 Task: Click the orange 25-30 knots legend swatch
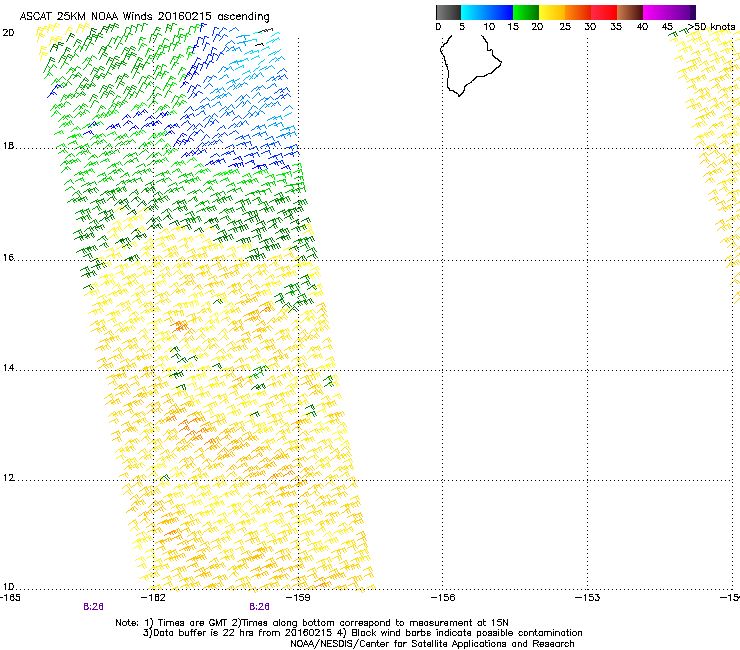coord(578,12)
